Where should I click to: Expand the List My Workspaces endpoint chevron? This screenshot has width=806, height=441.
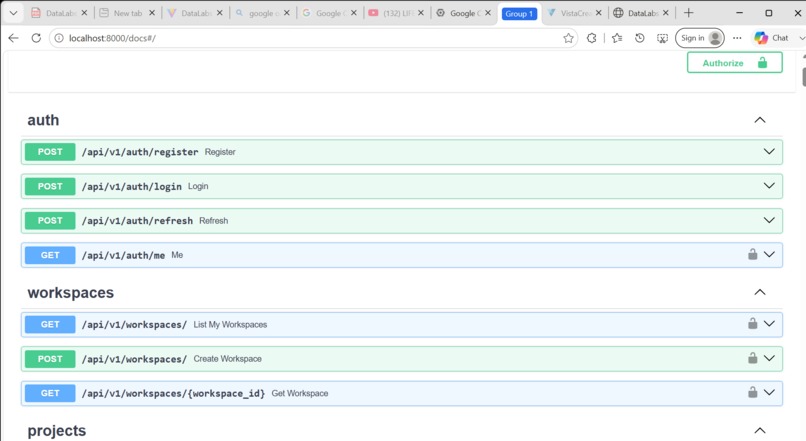769,324
